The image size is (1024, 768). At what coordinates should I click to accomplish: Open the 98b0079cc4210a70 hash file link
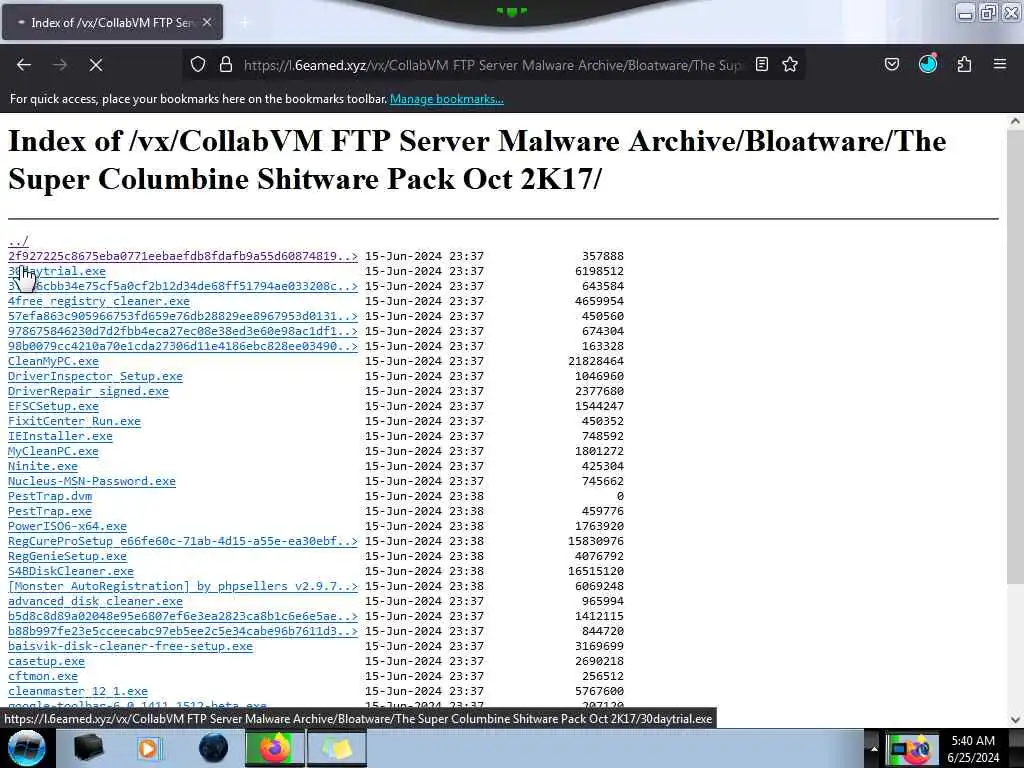pyautogui.click(x=183, y=346)
